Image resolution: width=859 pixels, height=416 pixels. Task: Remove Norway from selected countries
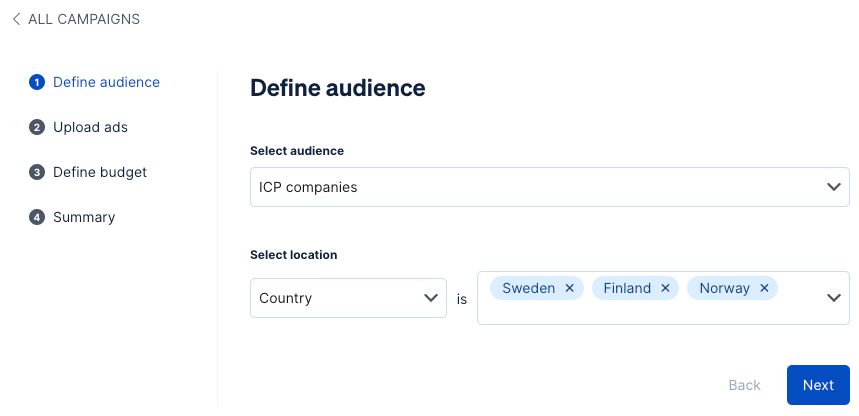pyautogui.click(x=764, y=288)
